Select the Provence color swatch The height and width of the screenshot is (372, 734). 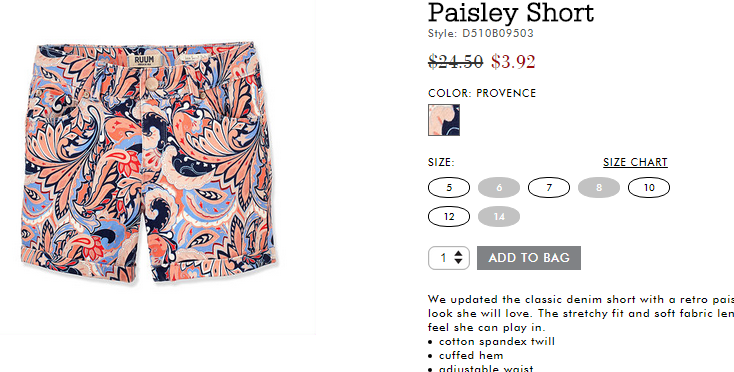click(x=444, y=120)
